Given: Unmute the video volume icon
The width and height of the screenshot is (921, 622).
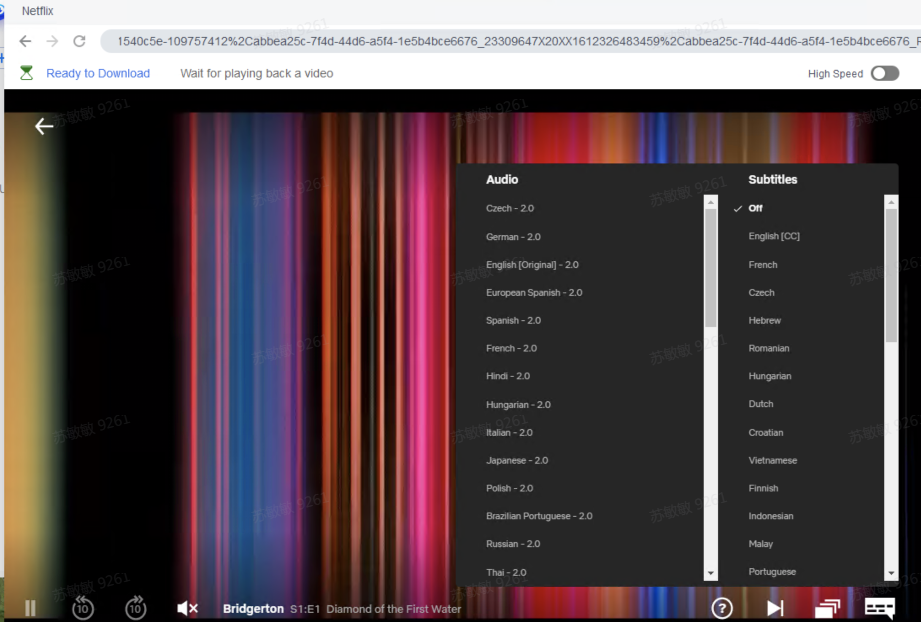Looking at the screenshot, I should click(187, 608).
